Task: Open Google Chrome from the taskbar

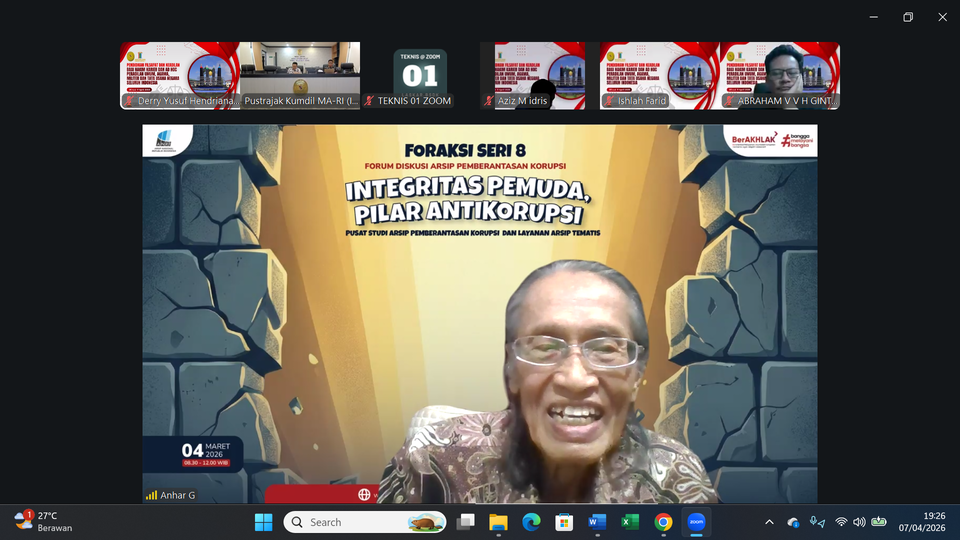Action: (x=663, y=522)
